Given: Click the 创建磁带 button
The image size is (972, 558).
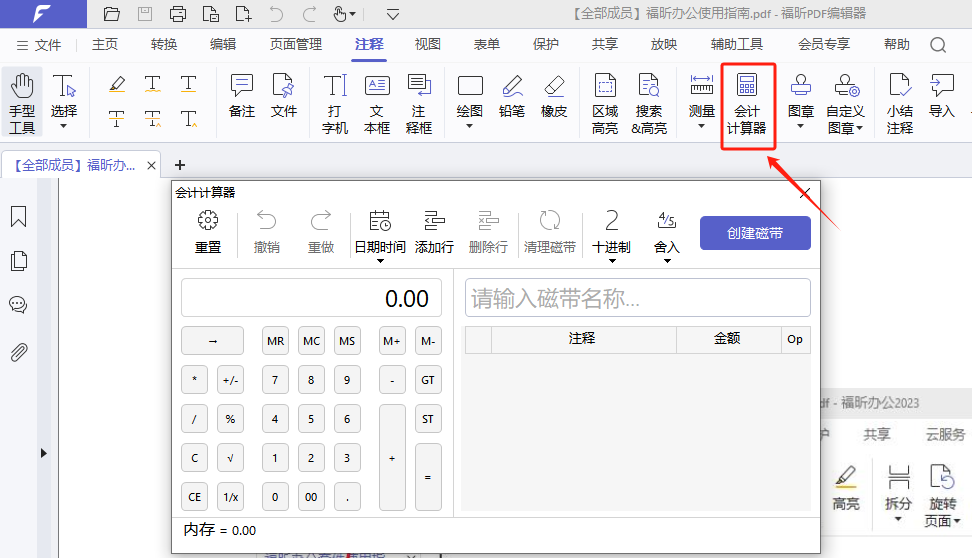Looking at the screenshot, I should (755, 233).
